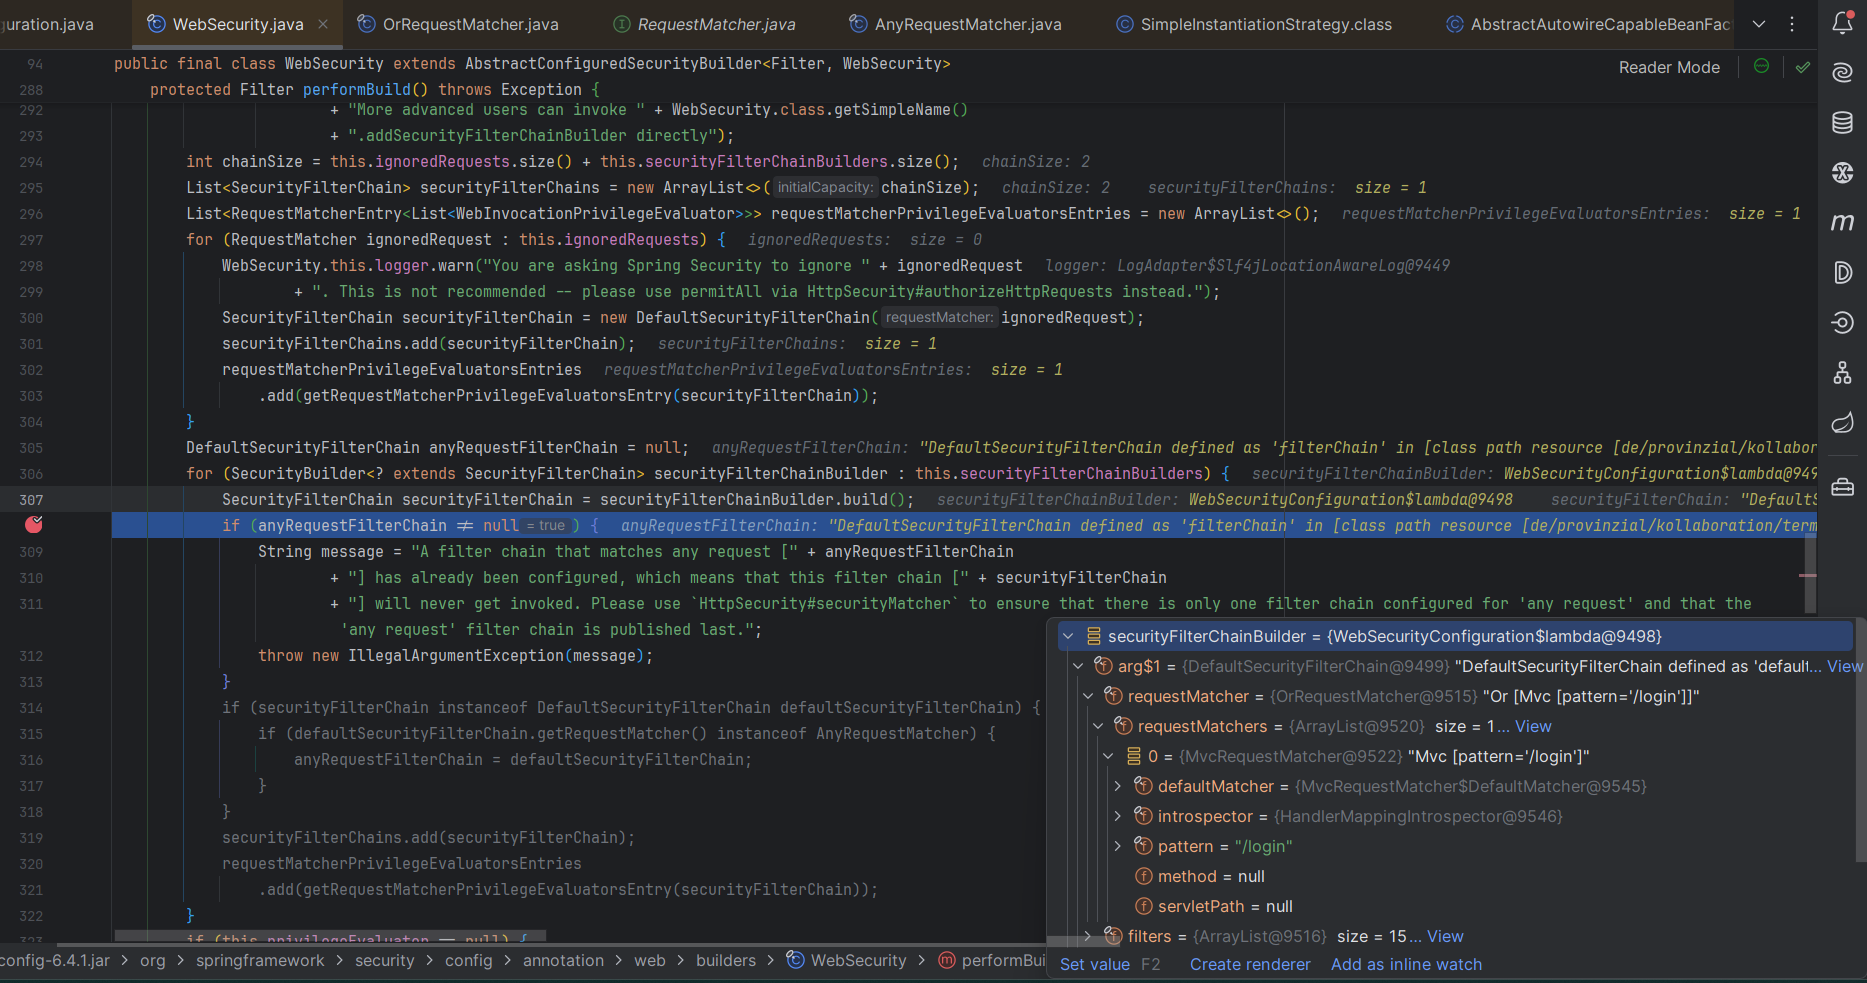Viewport: 1867px width, 983px height.
Task: Toggle the breakpoint on line 308
Action: pyautogui.click(x=33, y=525)
